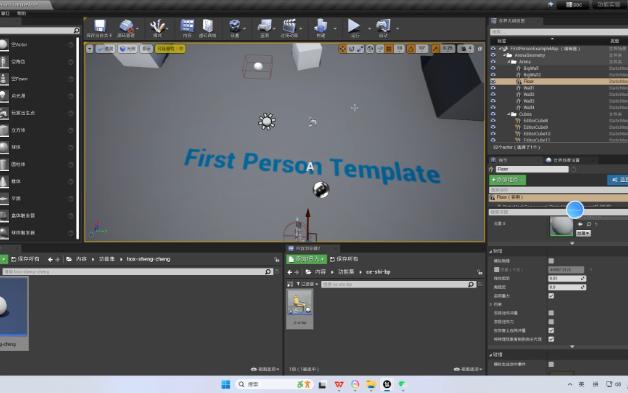Open the viewport options dropdown arrow
Screen dimensions: 628x393
[x=90, y=49]
